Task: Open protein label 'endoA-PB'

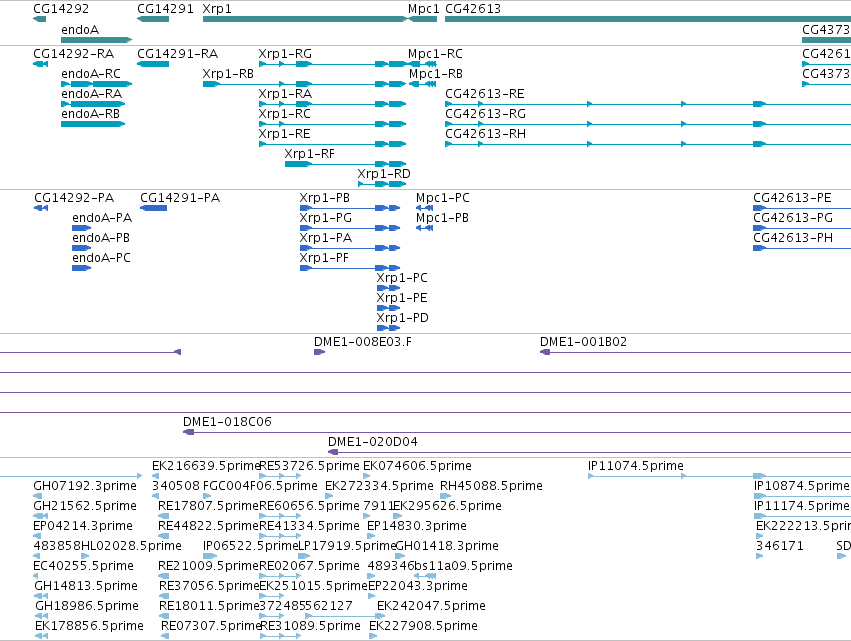Action: [101, 238]
